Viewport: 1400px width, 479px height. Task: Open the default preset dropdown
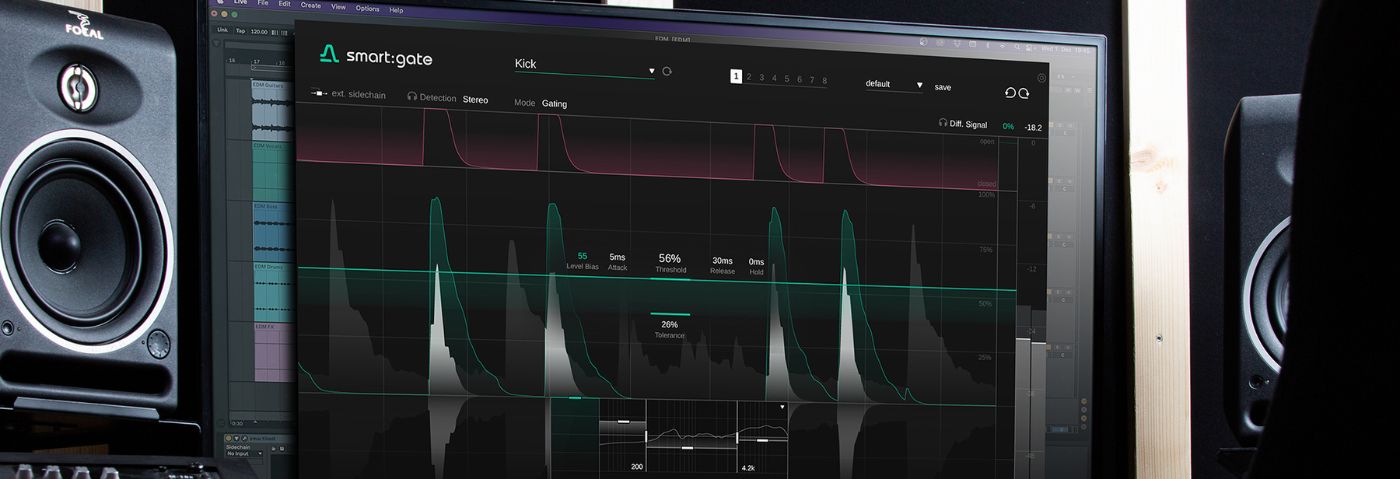(x=894, y=86)
